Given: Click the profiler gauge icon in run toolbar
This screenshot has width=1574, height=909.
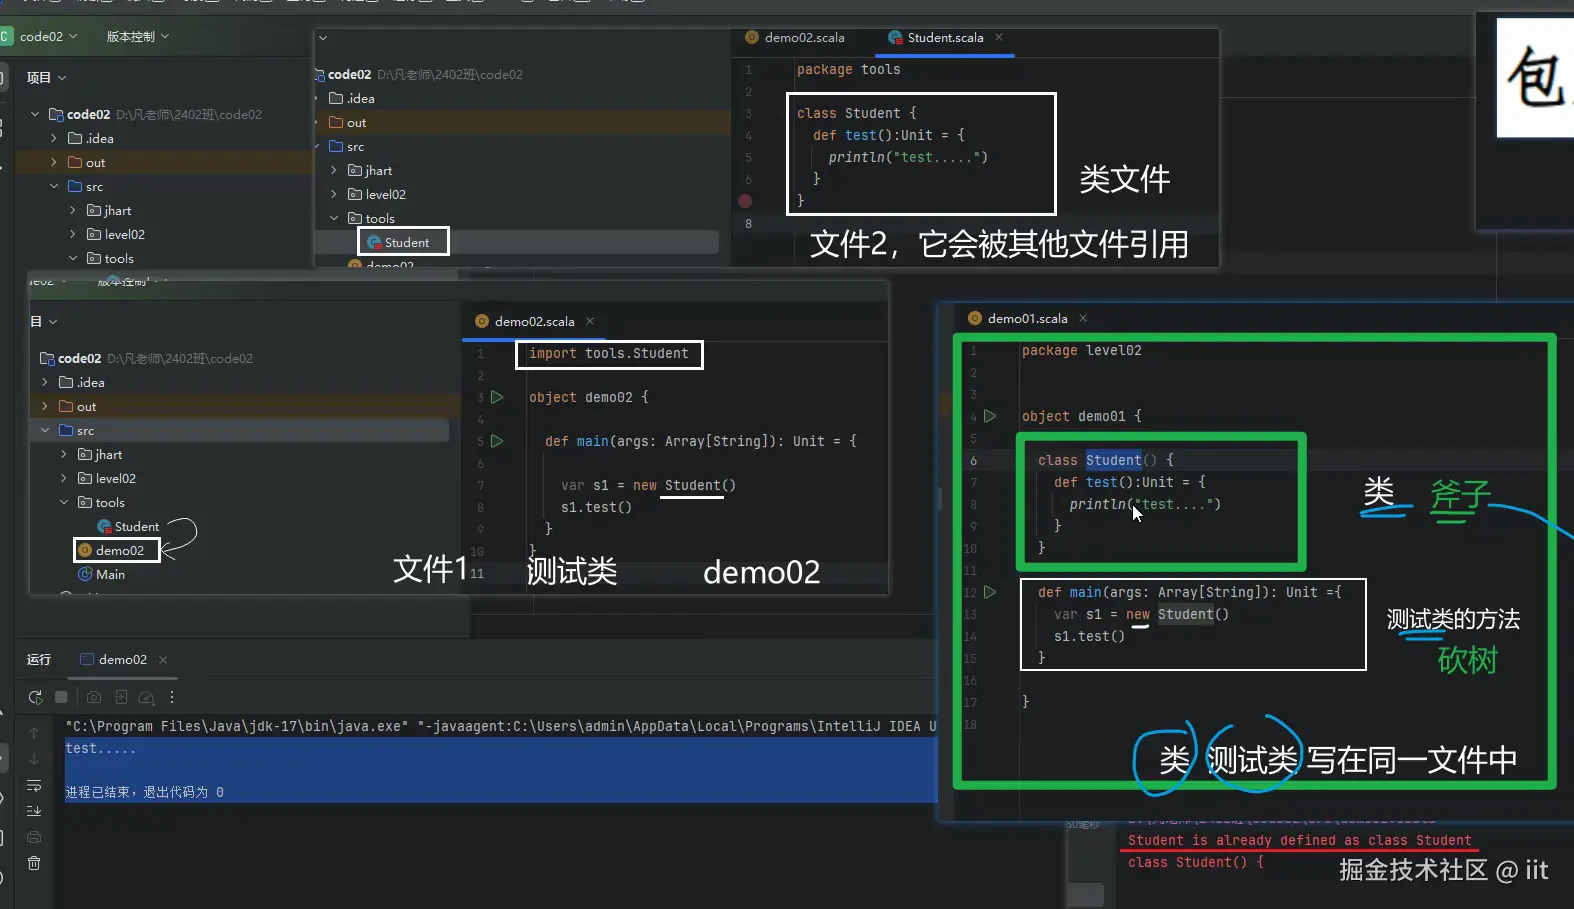Looking at the screenshot, I should pos(147,697).
